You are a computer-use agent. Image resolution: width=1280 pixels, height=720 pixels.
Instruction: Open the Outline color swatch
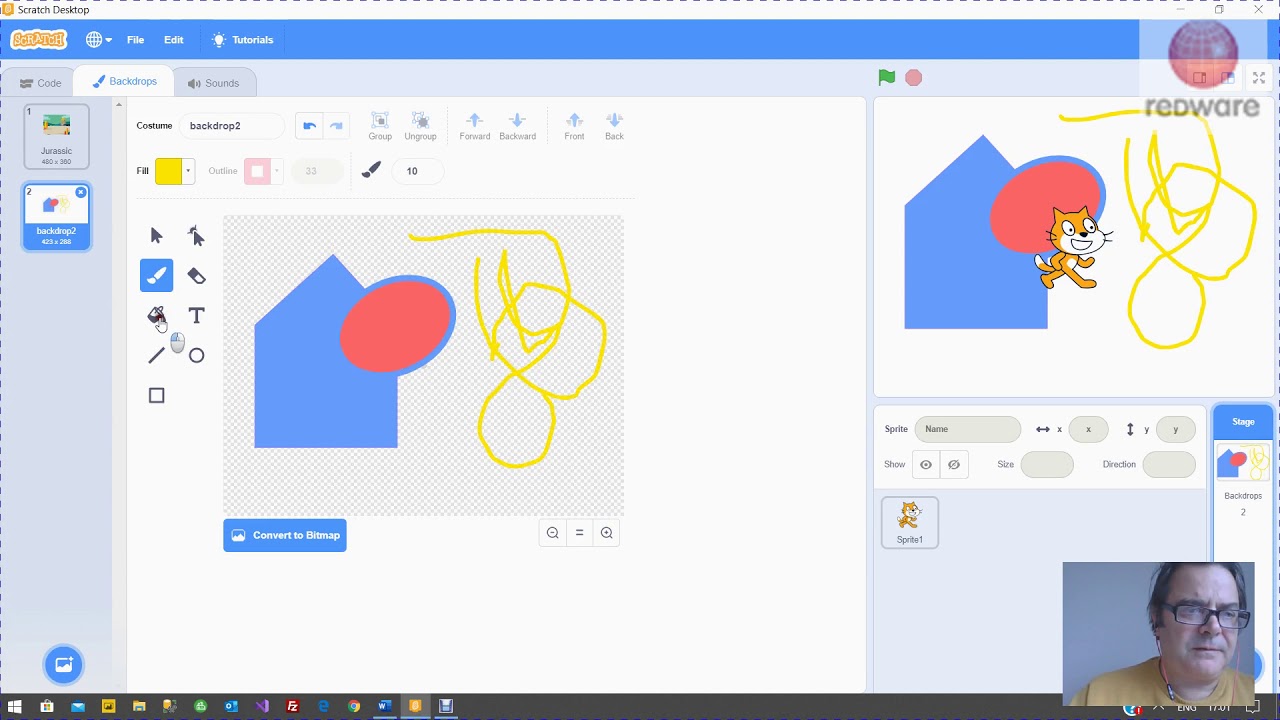(263, 171)
